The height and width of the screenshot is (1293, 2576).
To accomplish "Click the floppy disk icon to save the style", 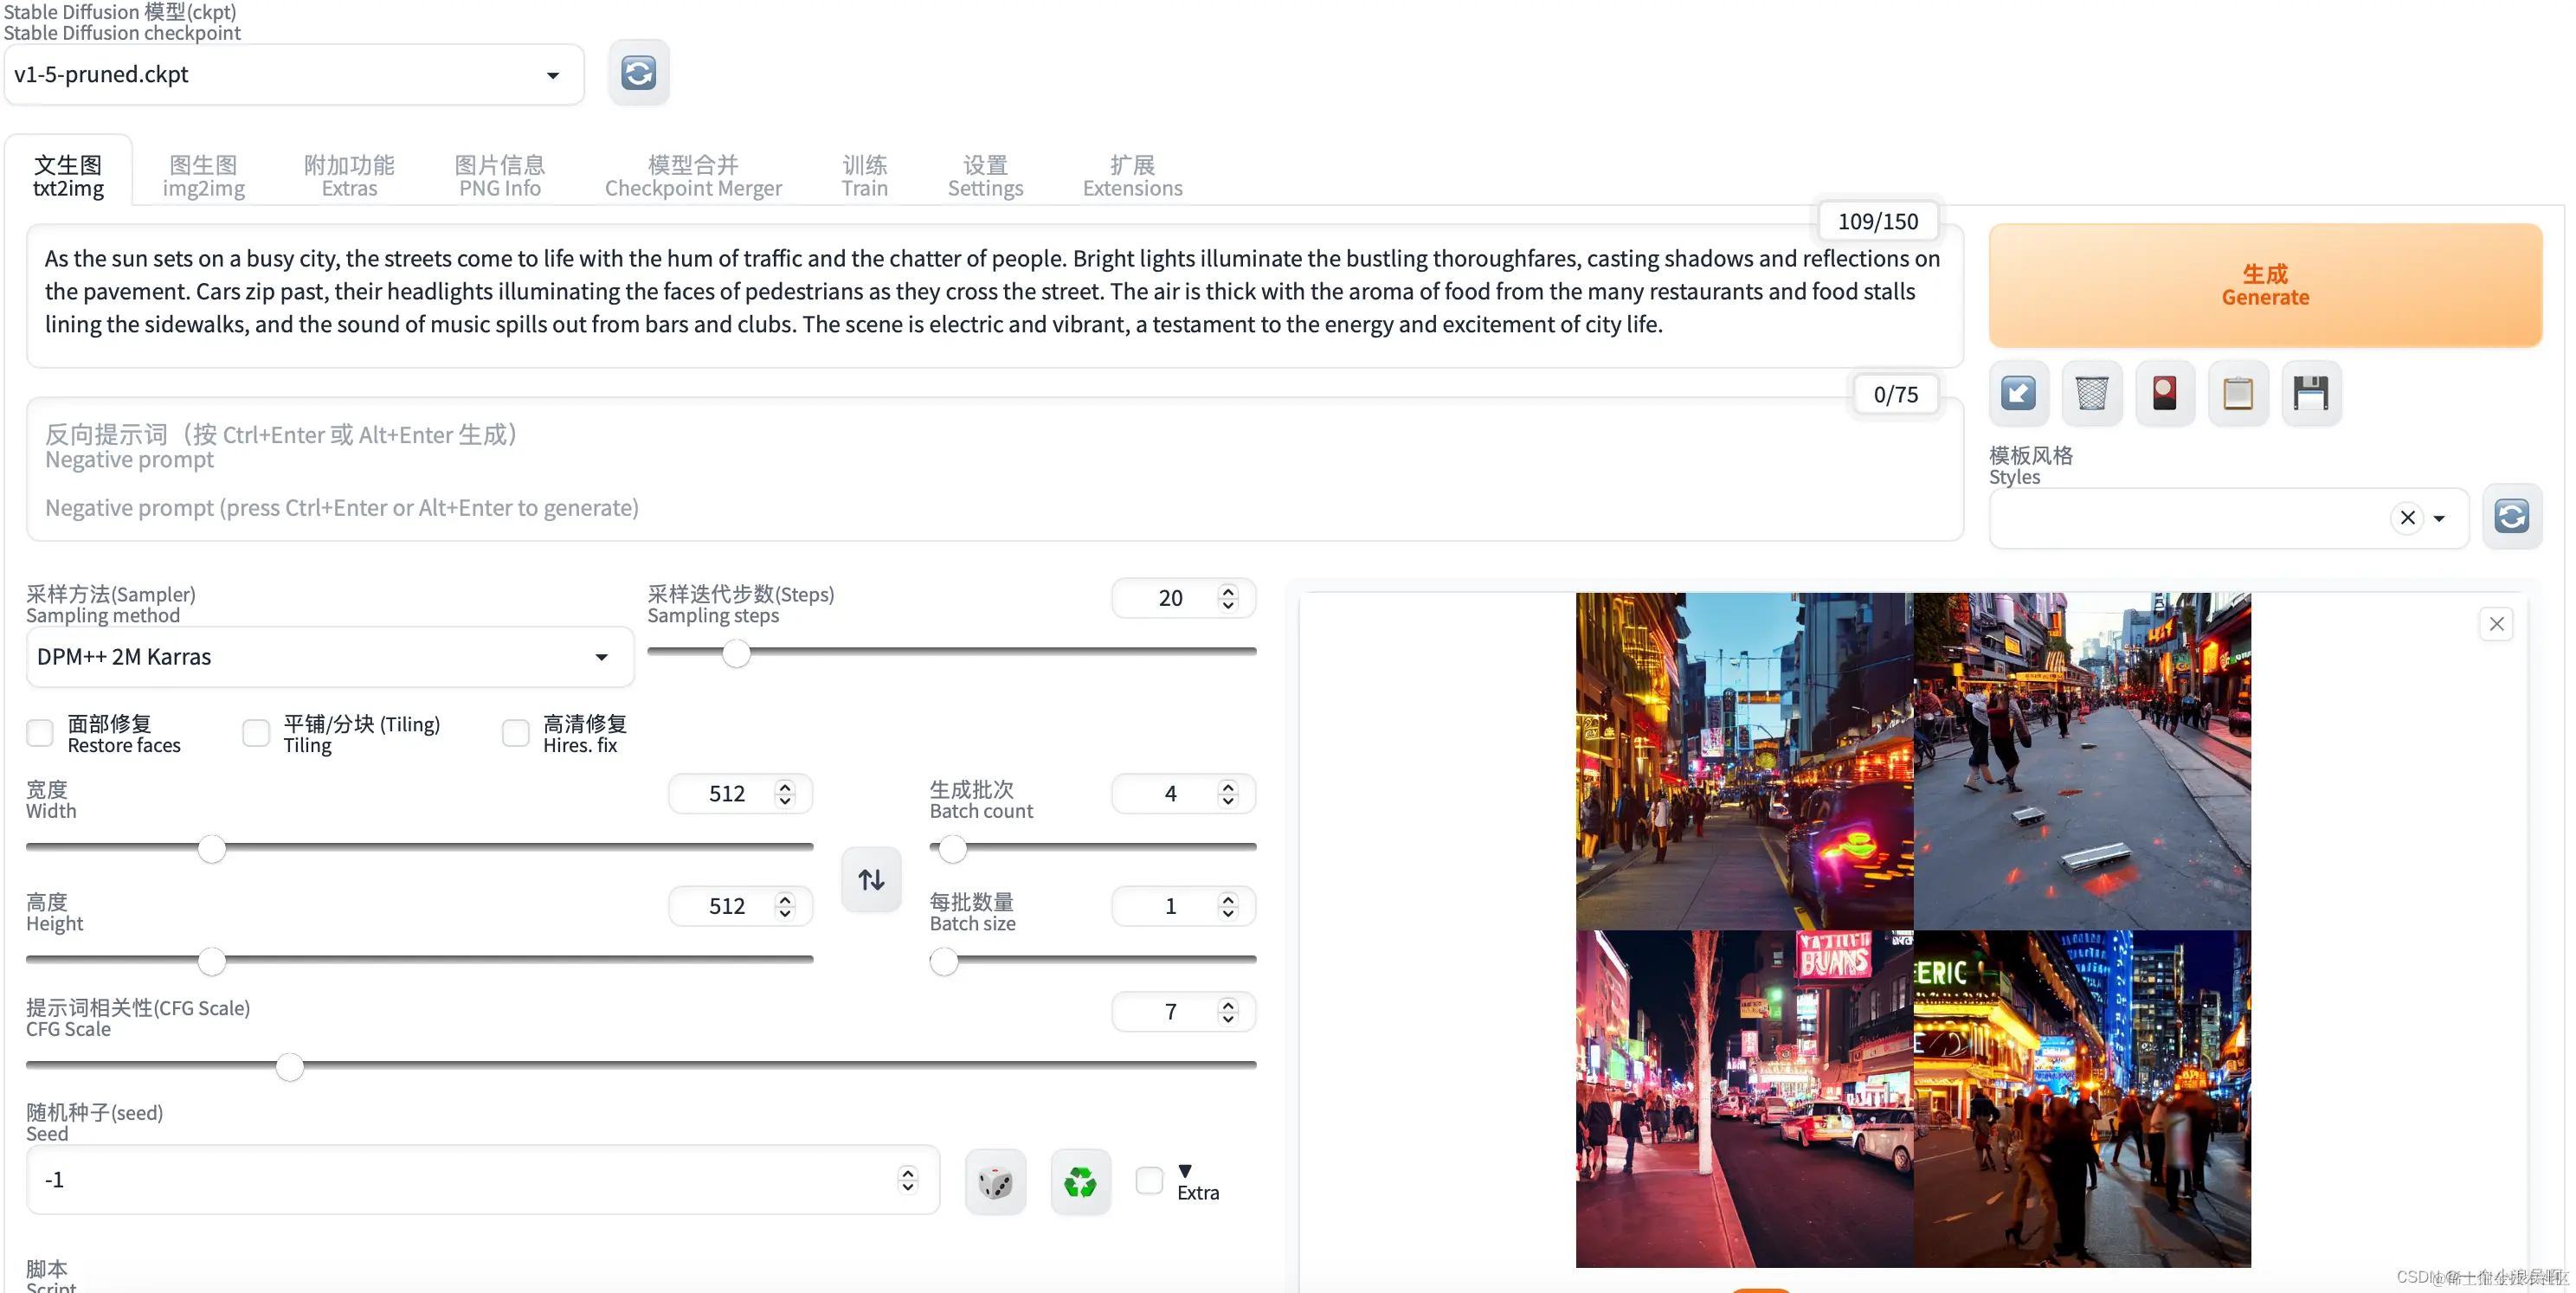I will point(2310,393).
